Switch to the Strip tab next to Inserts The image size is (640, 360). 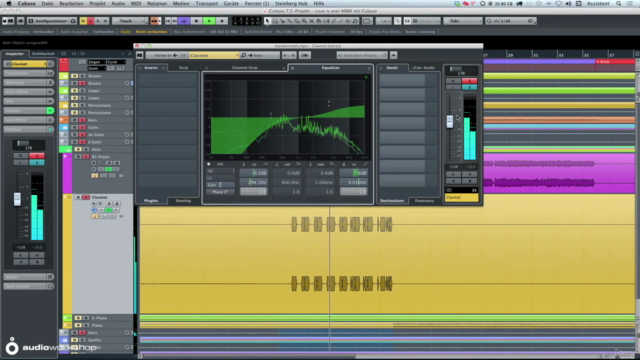click(x=183, y=68)
